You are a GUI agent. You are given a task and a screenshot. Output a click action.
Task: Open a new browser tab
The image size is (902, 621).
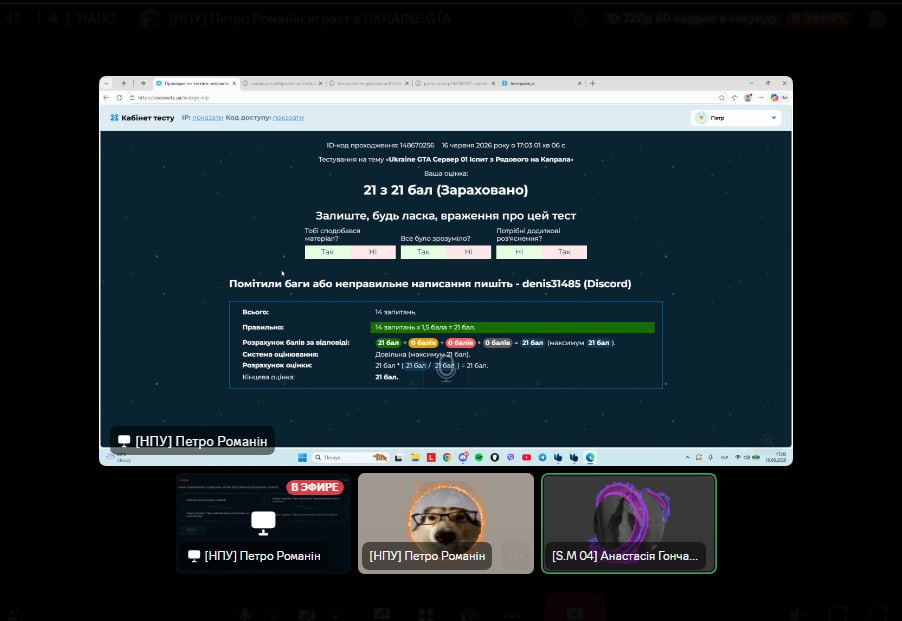pyautogui.click(x=593, y=83)
